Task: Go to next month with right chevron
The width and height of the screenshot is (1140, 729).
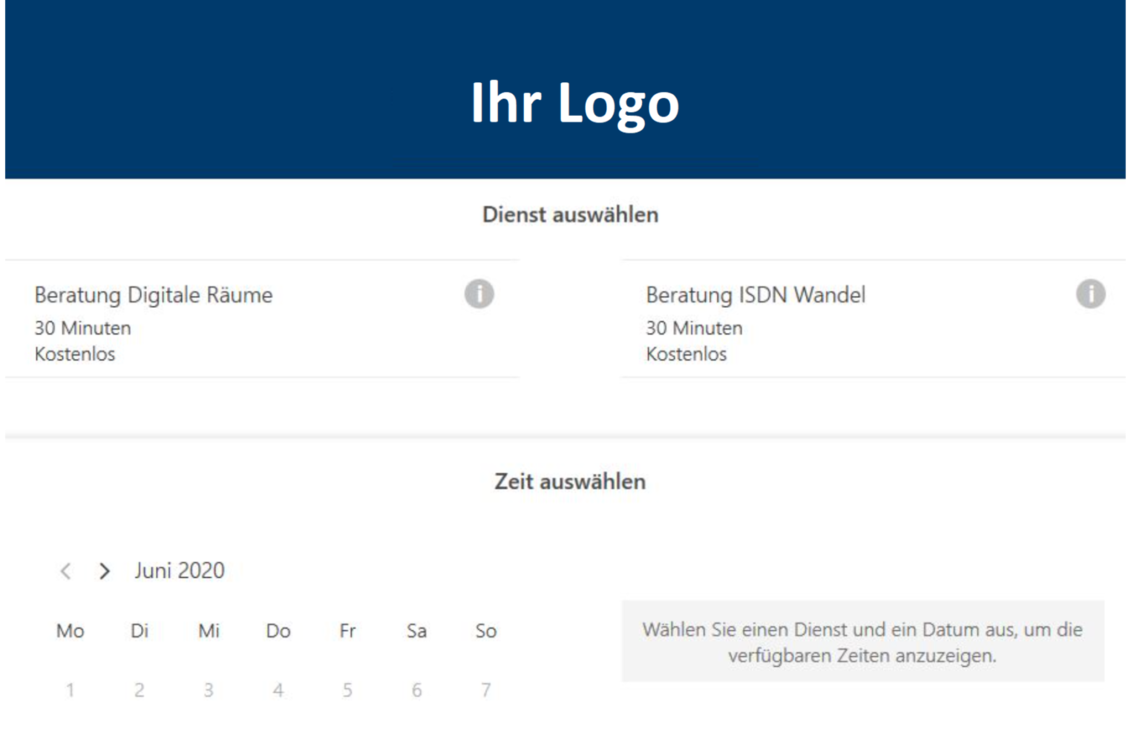Action: click(105, 571)
